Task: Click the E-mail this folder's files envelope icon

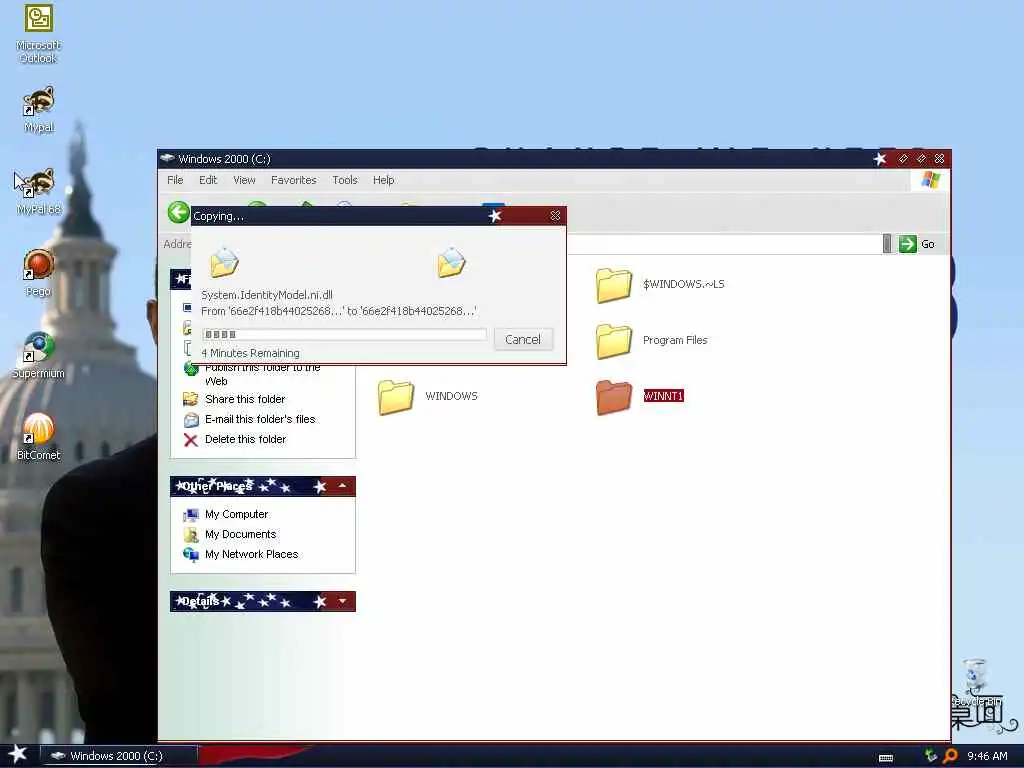Action: (191, 419)
